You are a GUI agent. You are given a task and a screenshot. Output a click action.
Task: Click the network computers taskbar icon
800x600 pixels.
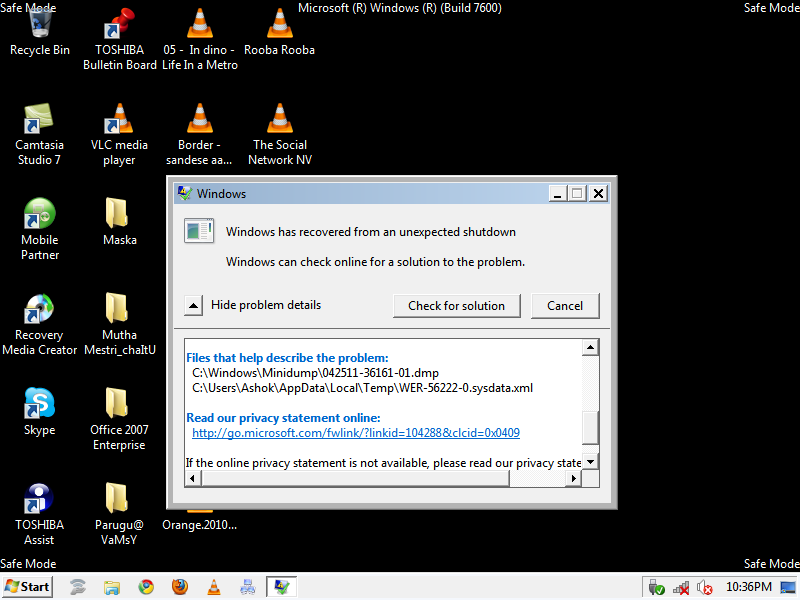click(247, 587)
